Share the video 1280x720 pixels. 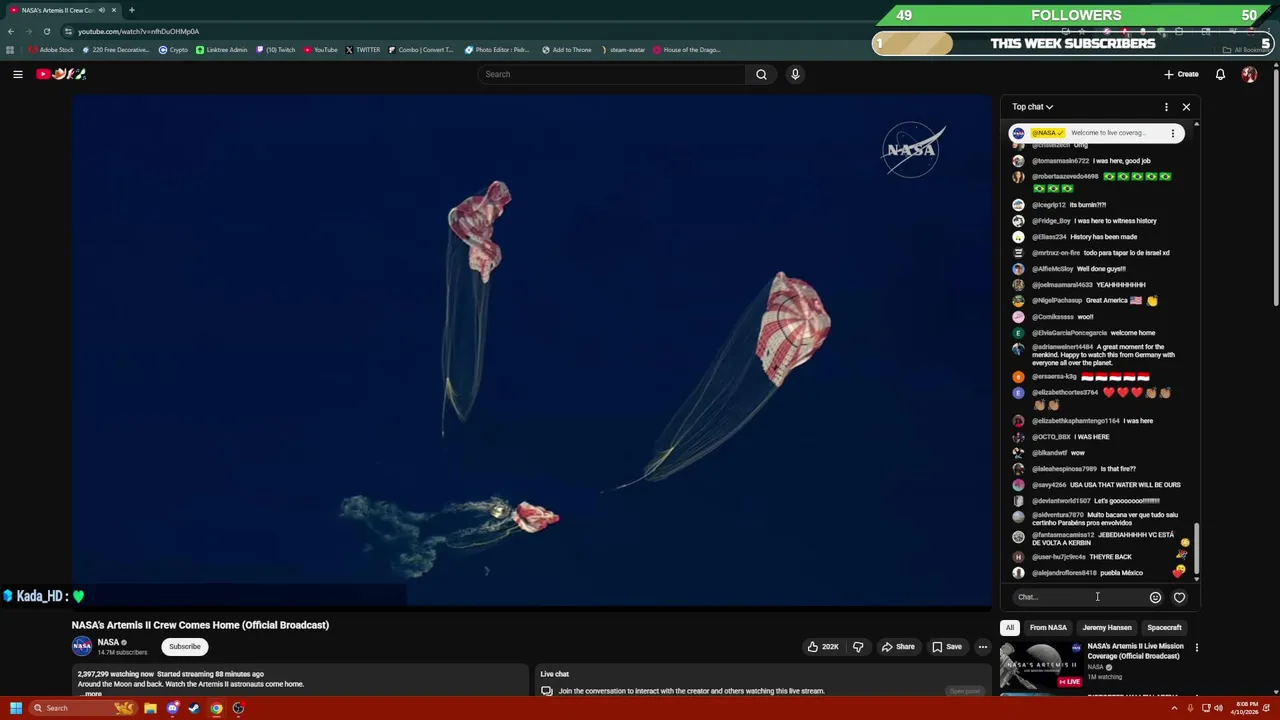898,647
